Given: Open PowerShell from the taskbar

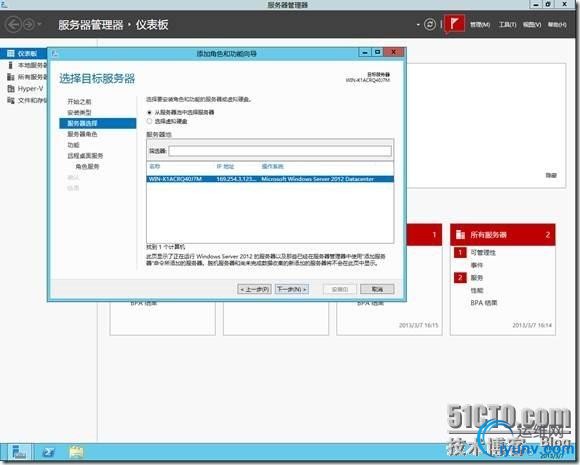Looking at the screenshot, I should click(48, 452).
